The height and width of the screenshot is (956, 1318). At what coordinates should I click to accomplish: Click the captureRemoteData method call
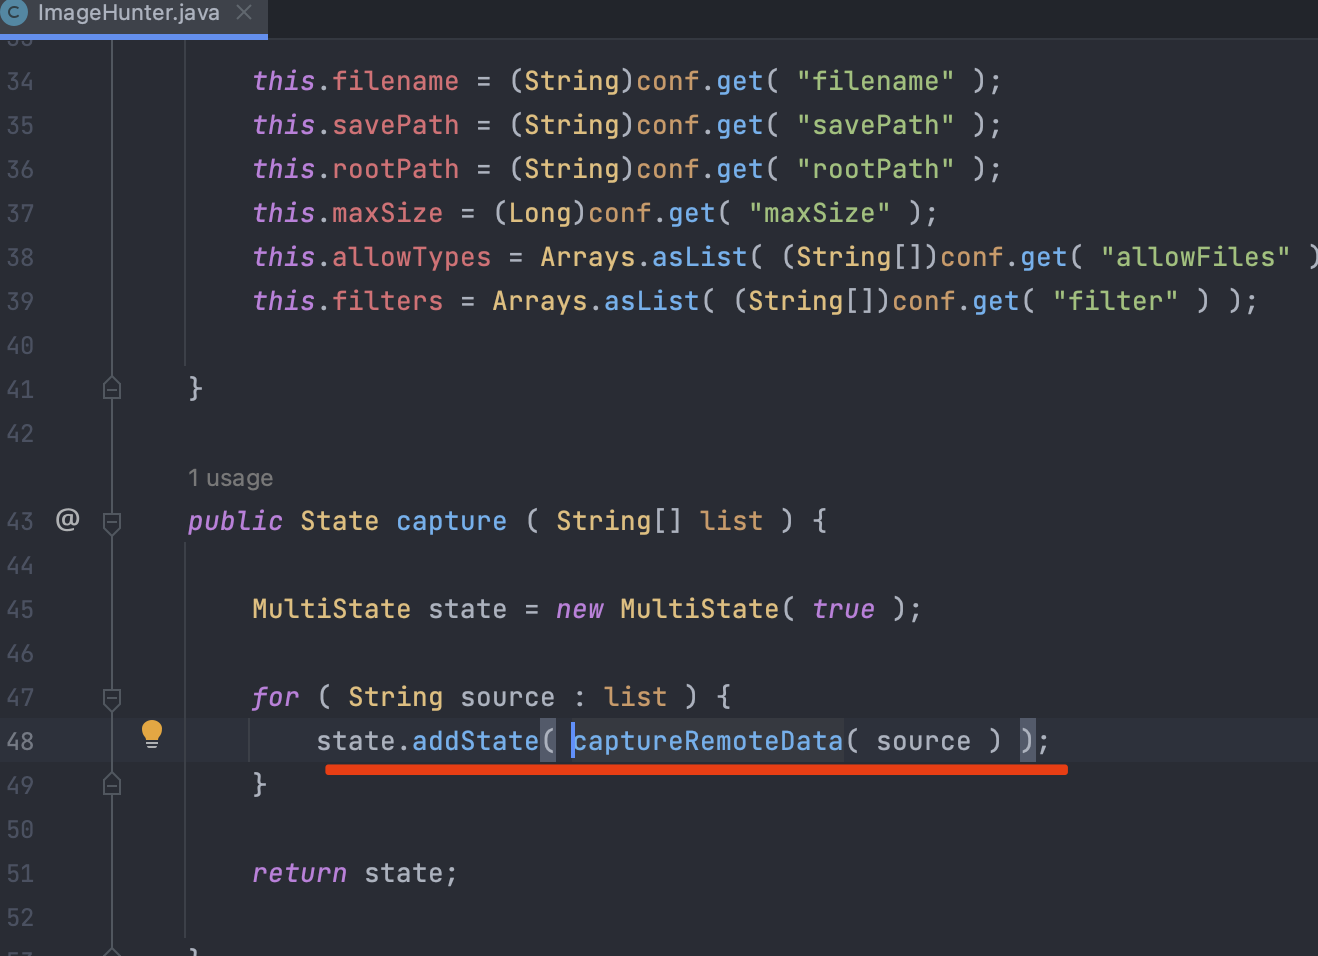coord(708,741)
